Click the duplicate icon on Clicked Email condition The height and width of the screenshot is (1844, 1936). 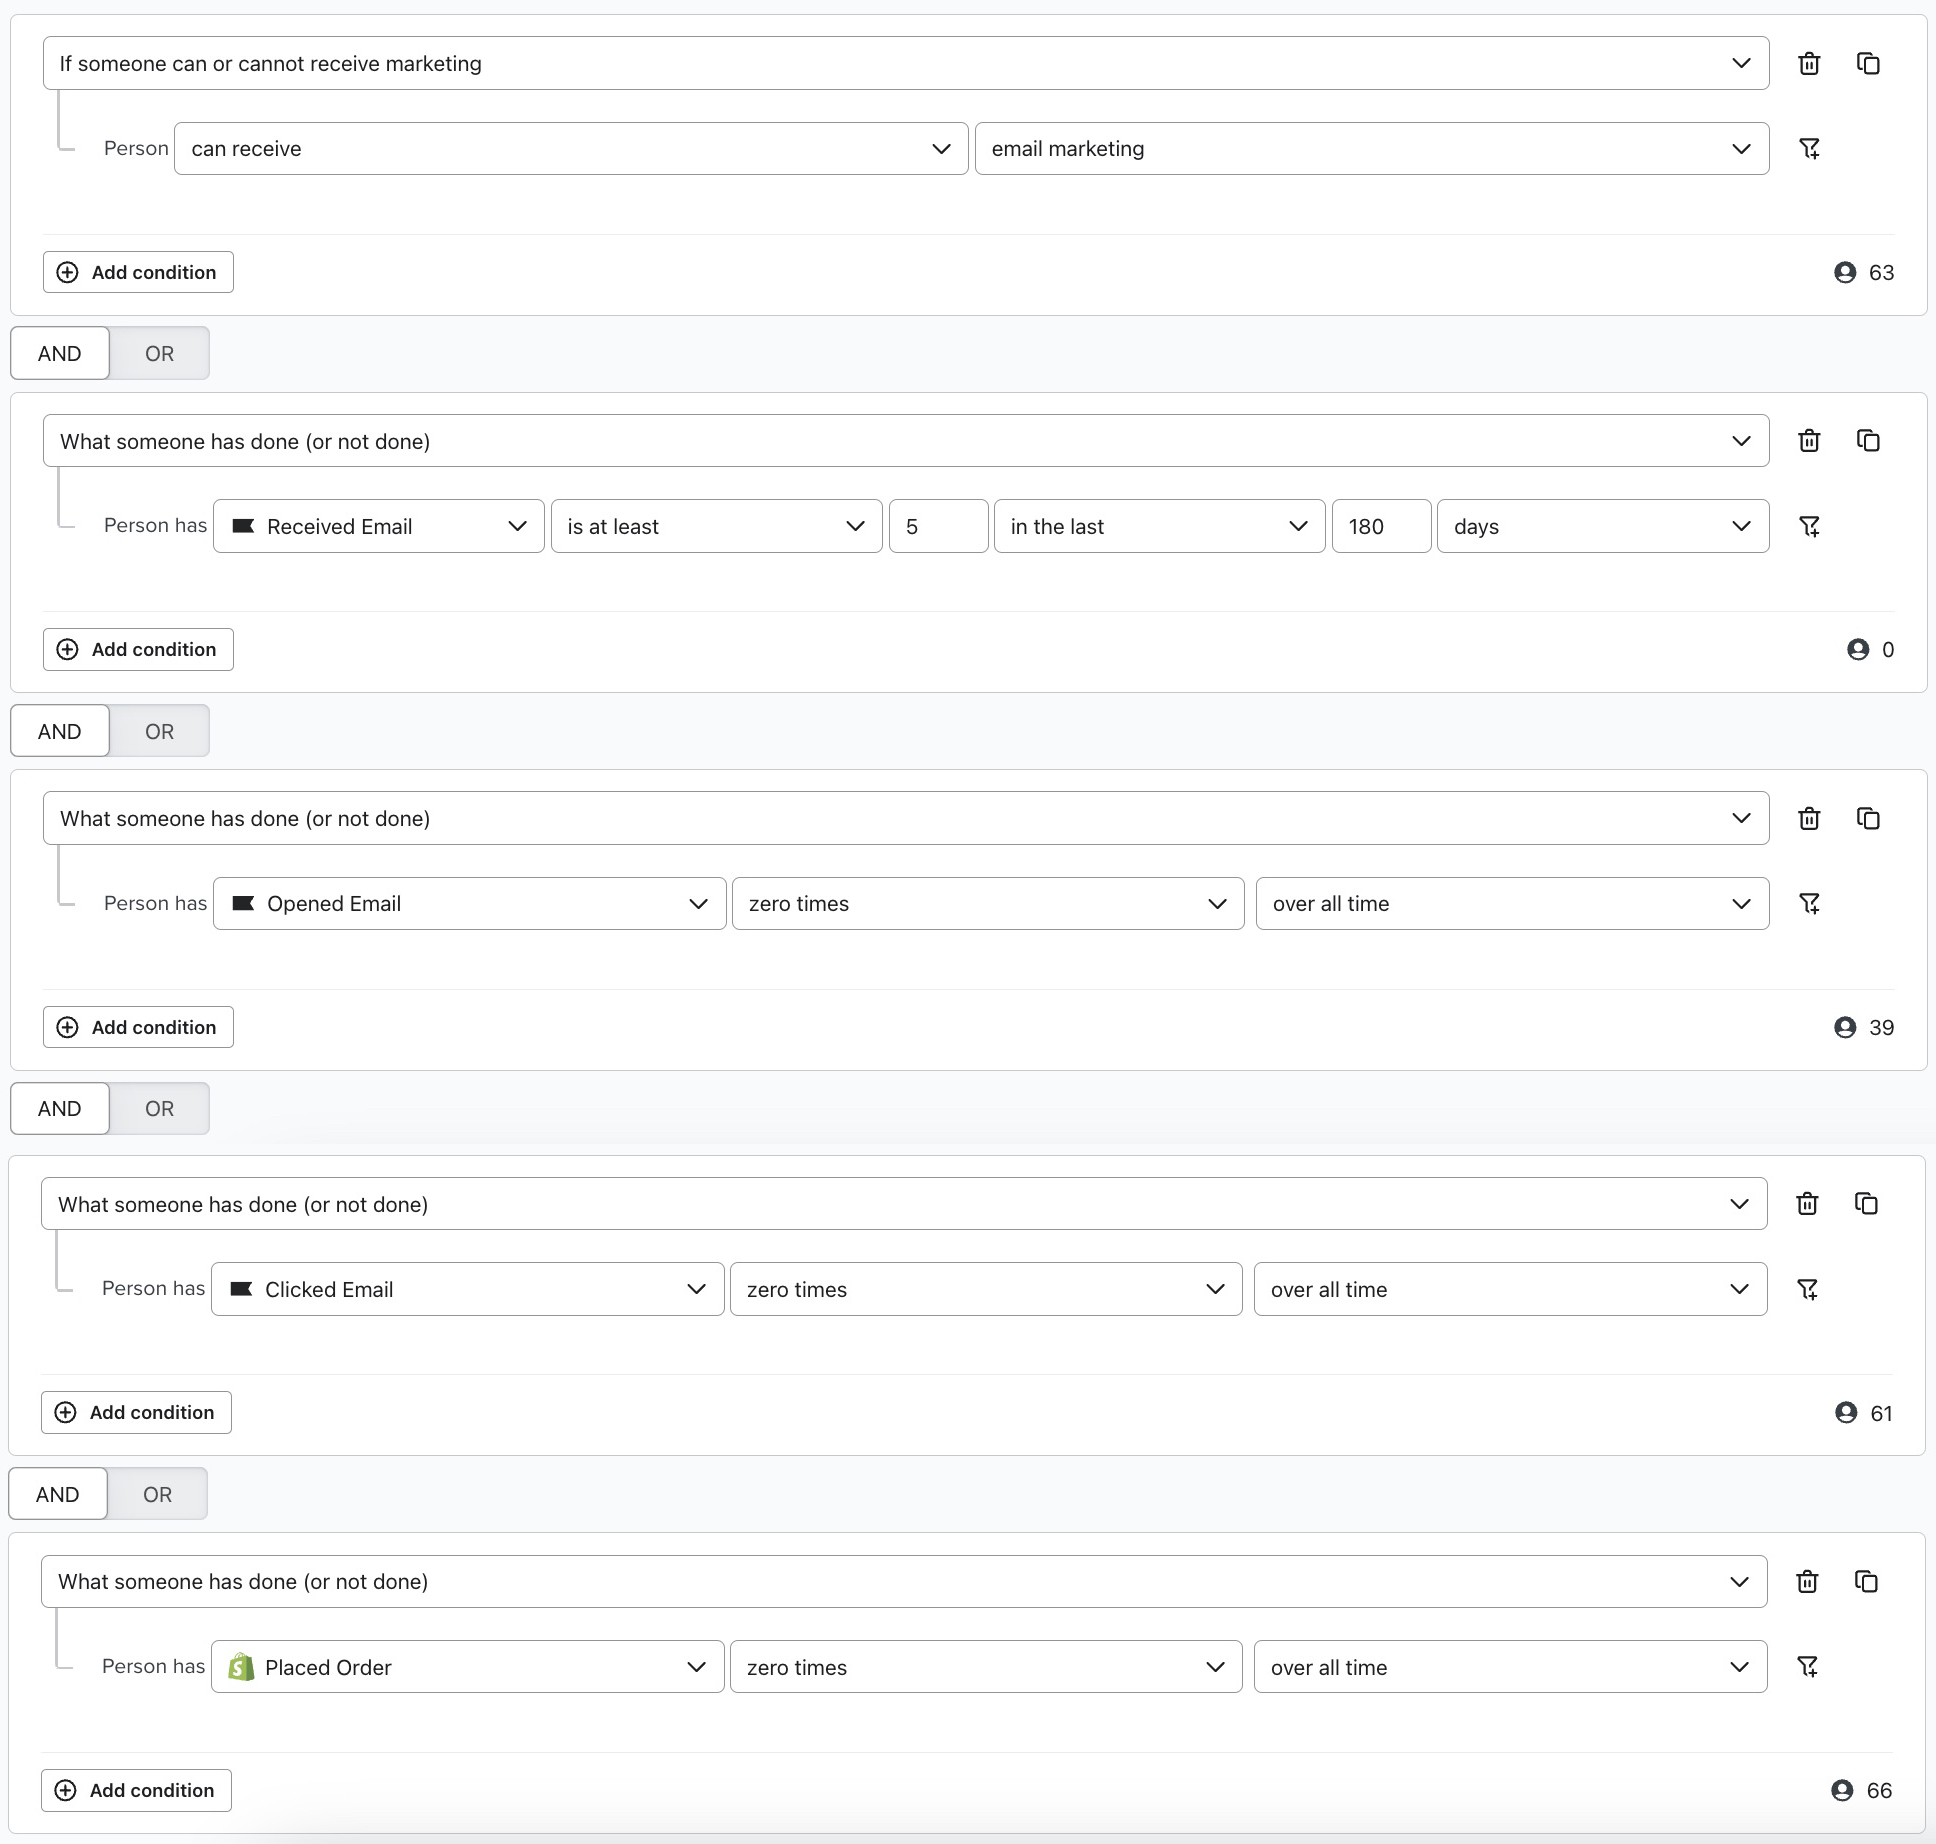pos(1867,1205)
